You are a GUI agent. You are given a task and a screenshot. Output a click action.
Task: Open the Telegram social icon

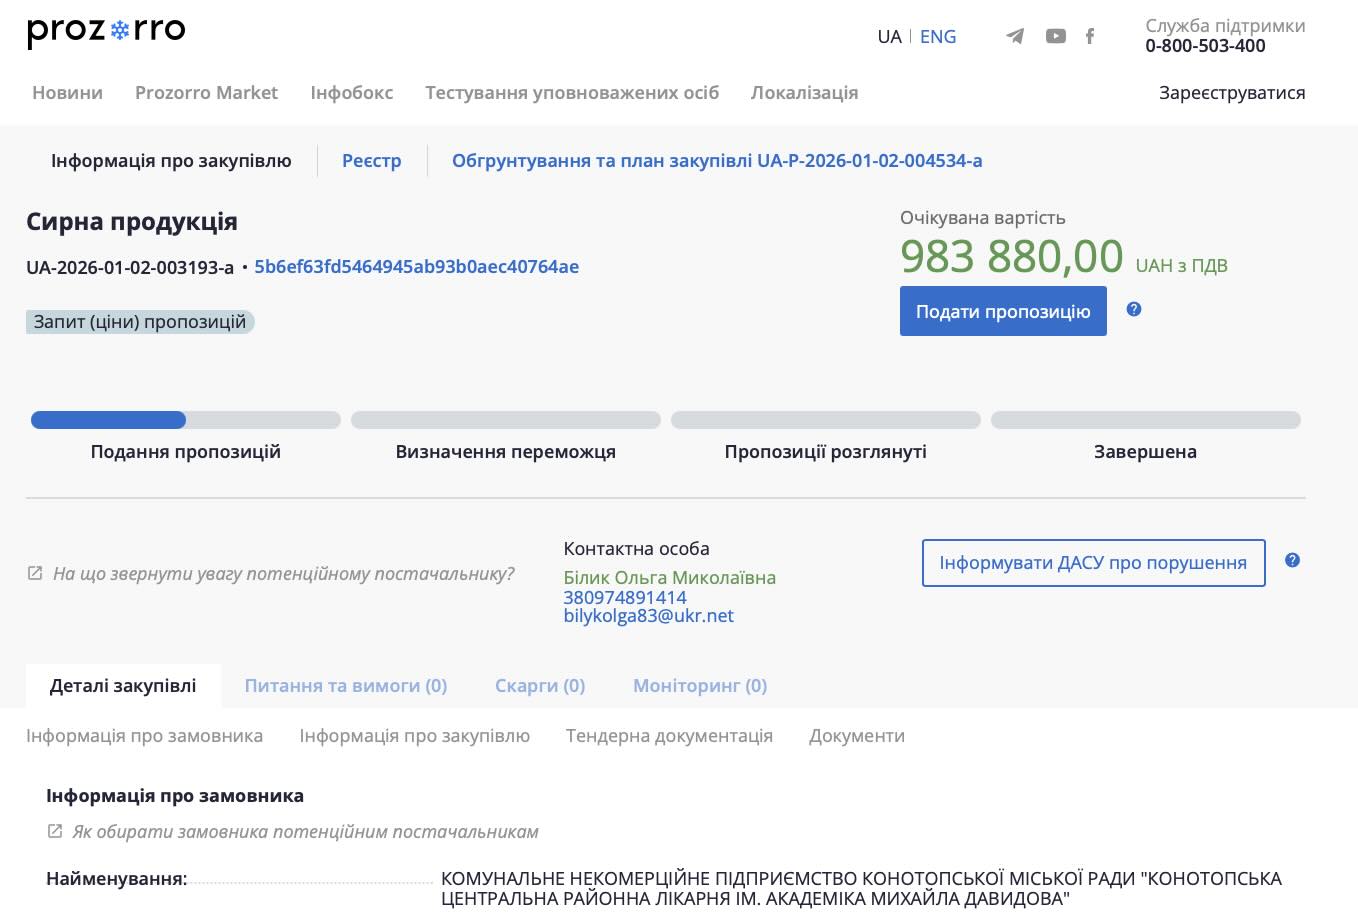point(1015,37)
